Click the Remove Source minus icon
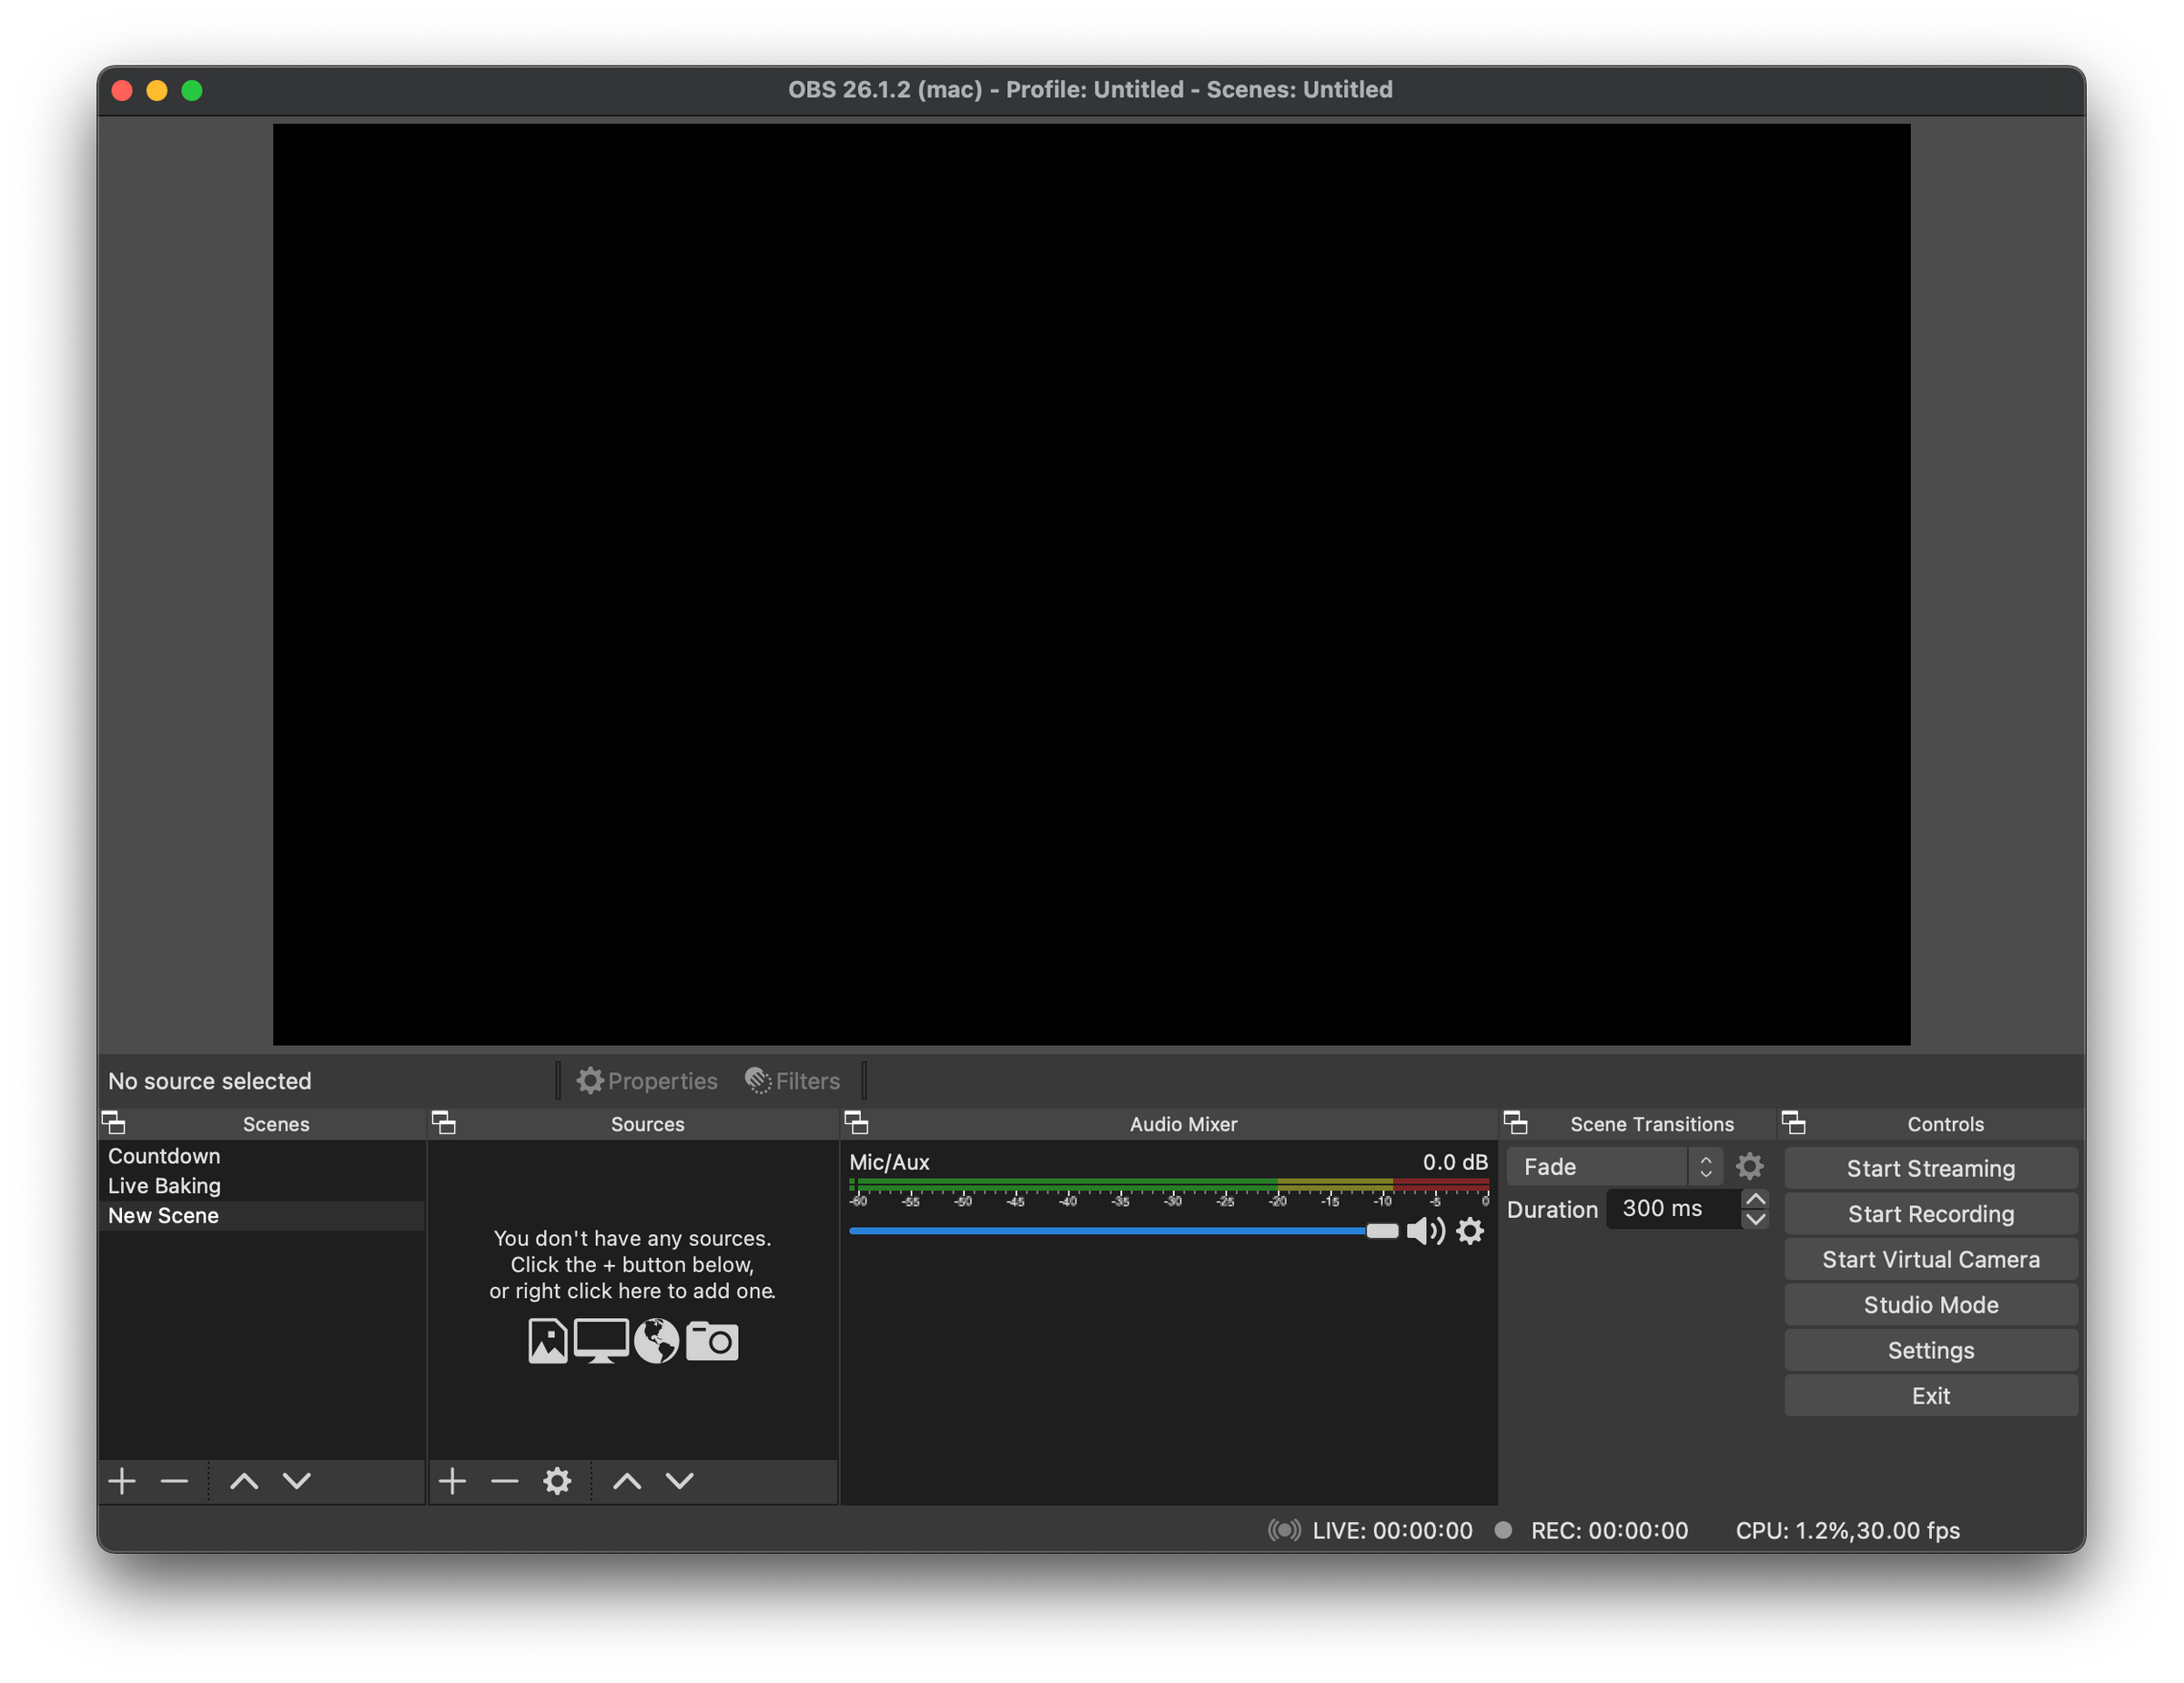 503,1480
